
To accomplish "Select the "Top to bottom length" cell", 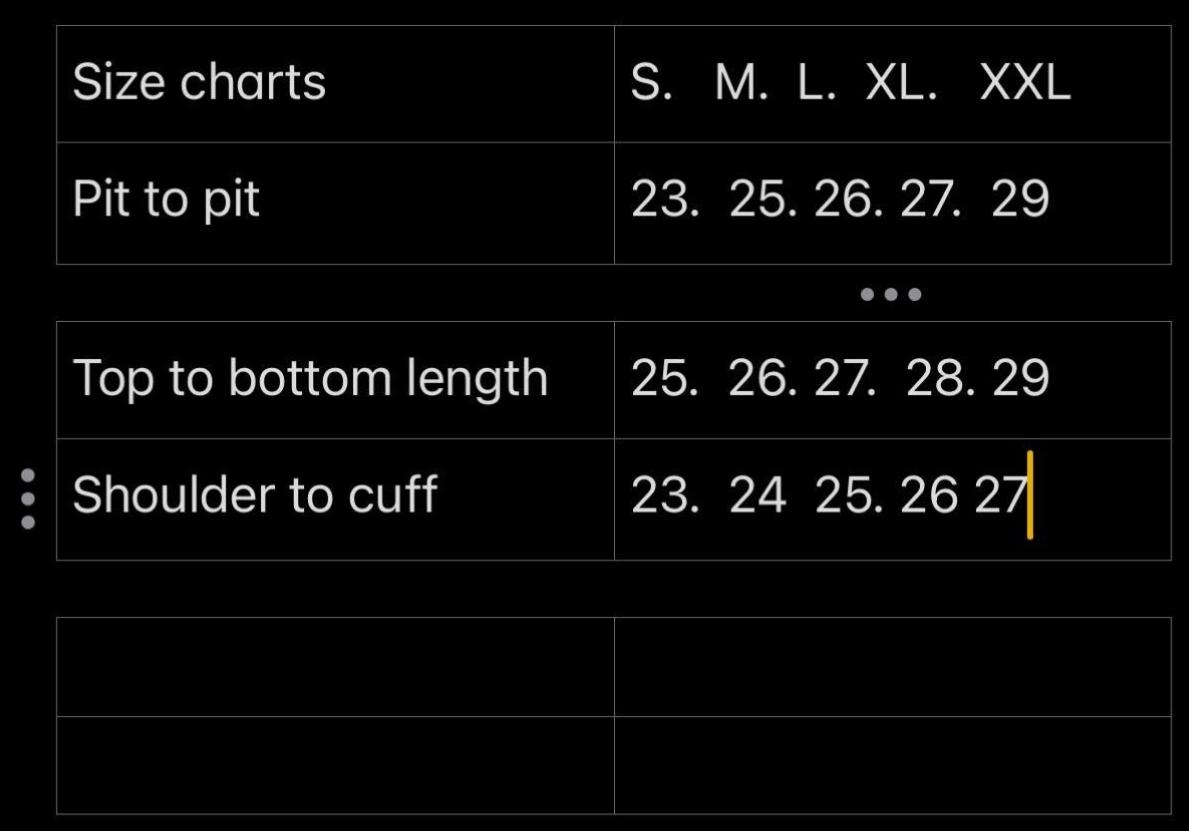I will [x=335, y=379].
